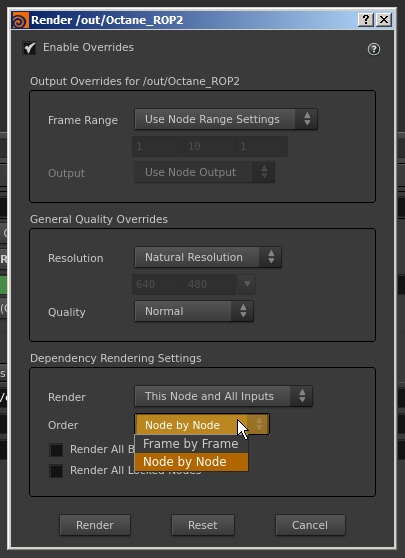Choose Frame by Frame from the Order list

191,444
